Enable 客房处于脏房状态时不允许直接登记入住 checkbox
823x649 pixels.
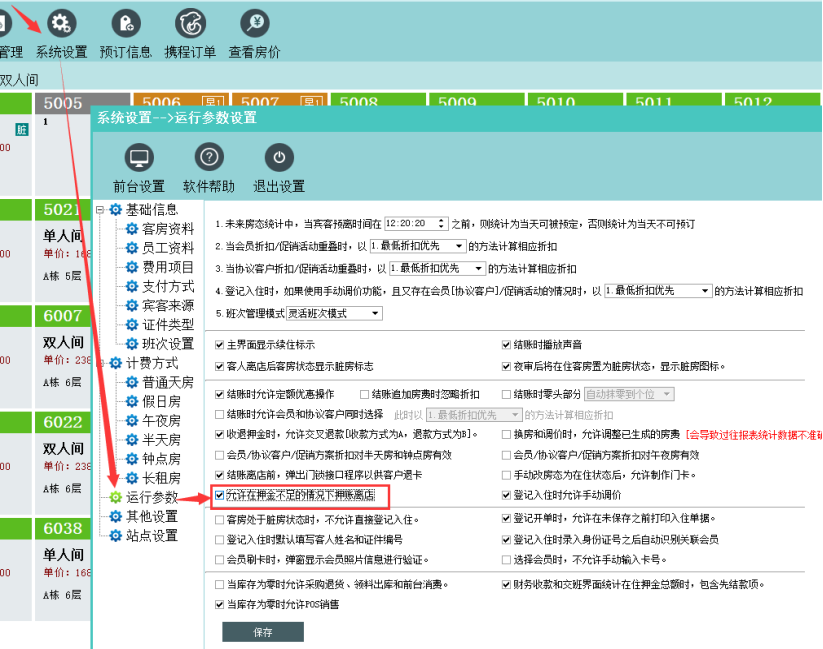220,520
